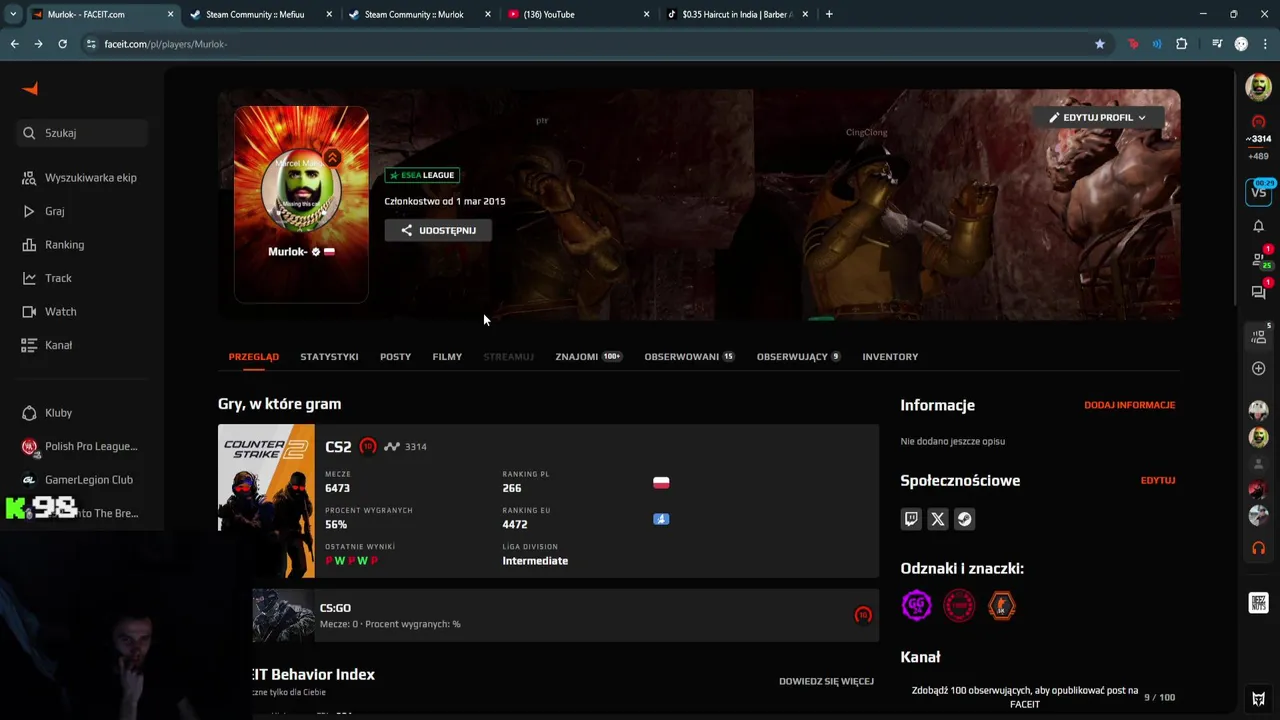Switch to Steam Community Murlok browser tab
This screenshot has width=1280, height=720.
419,14
